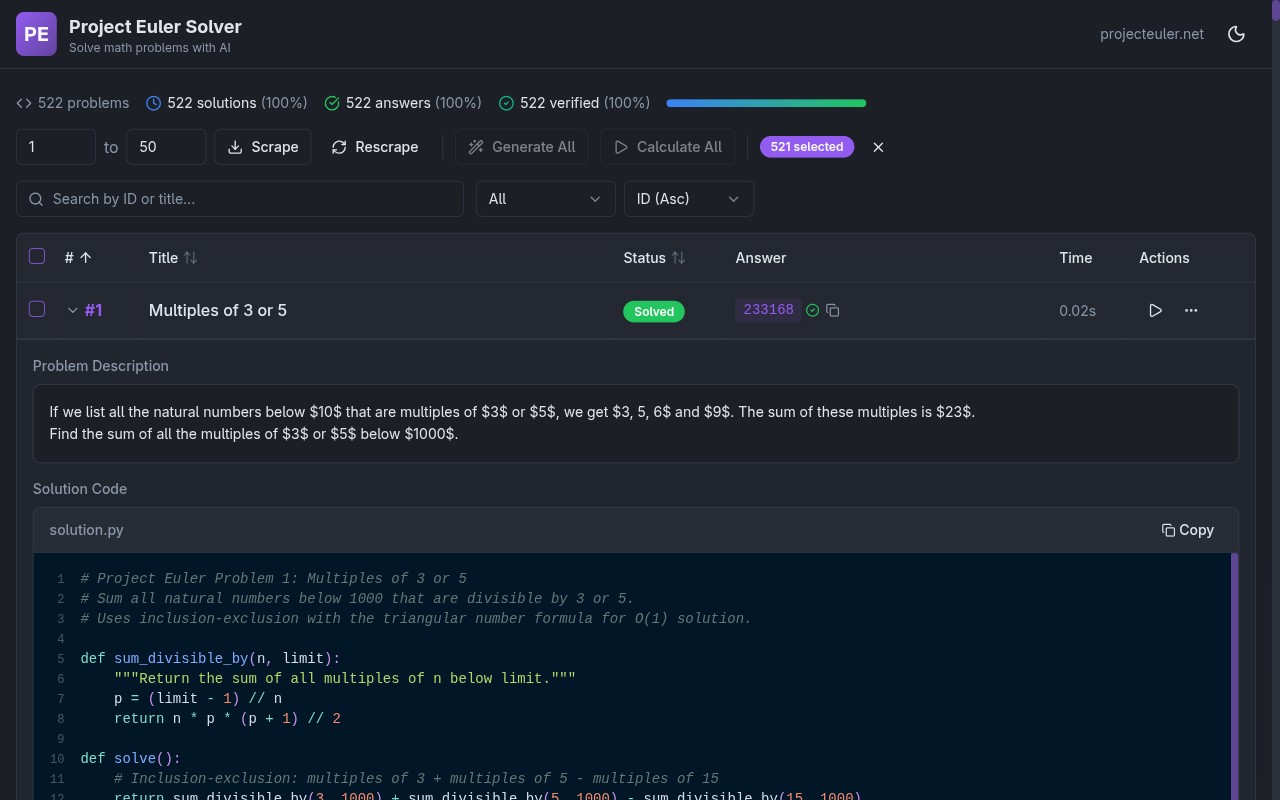The width and height of the screenshot is (1280, 800).
Task: Clear selection with the X icon
Action: [878, 147]
